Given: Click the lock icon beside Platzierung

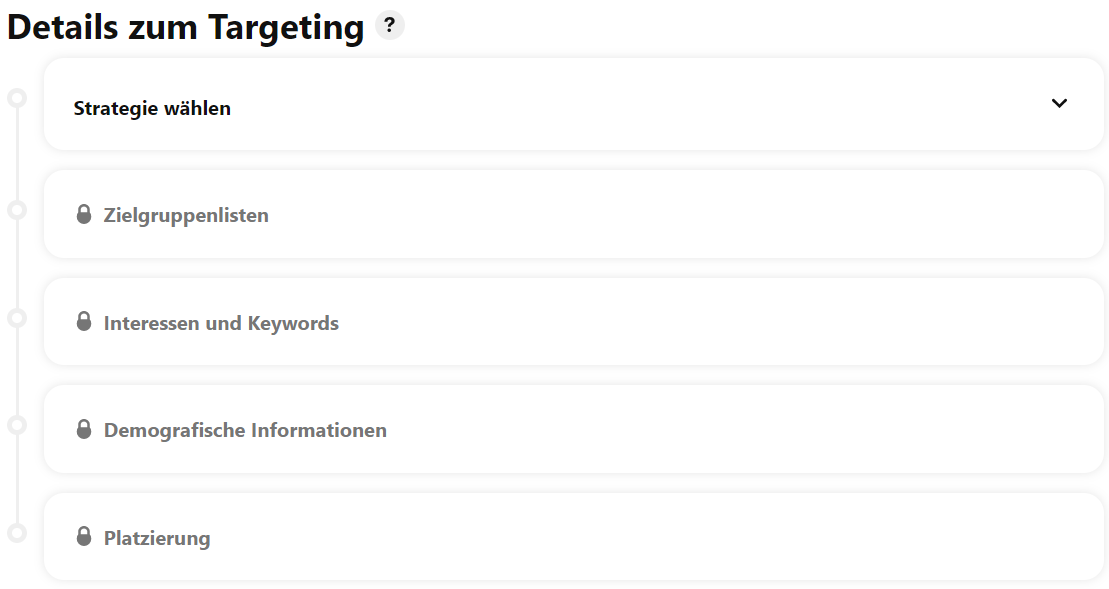Looking at the screenshot, I should (83, 537).
